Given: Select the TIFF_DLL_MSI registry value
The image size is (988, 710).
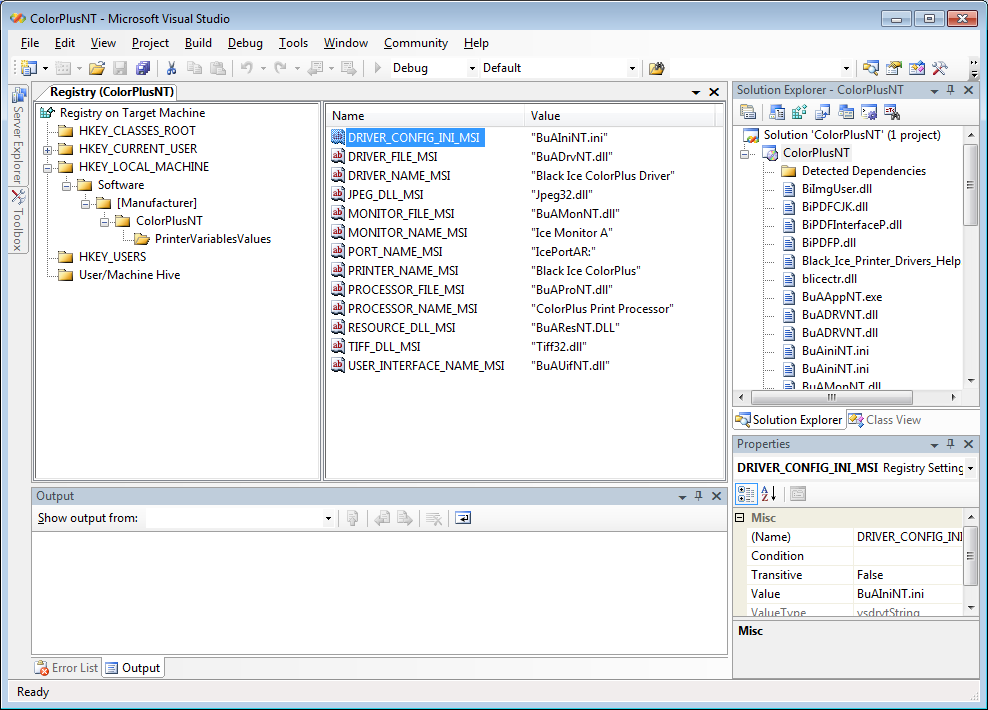Looking at the screenshot, I should tap(384, 347).
